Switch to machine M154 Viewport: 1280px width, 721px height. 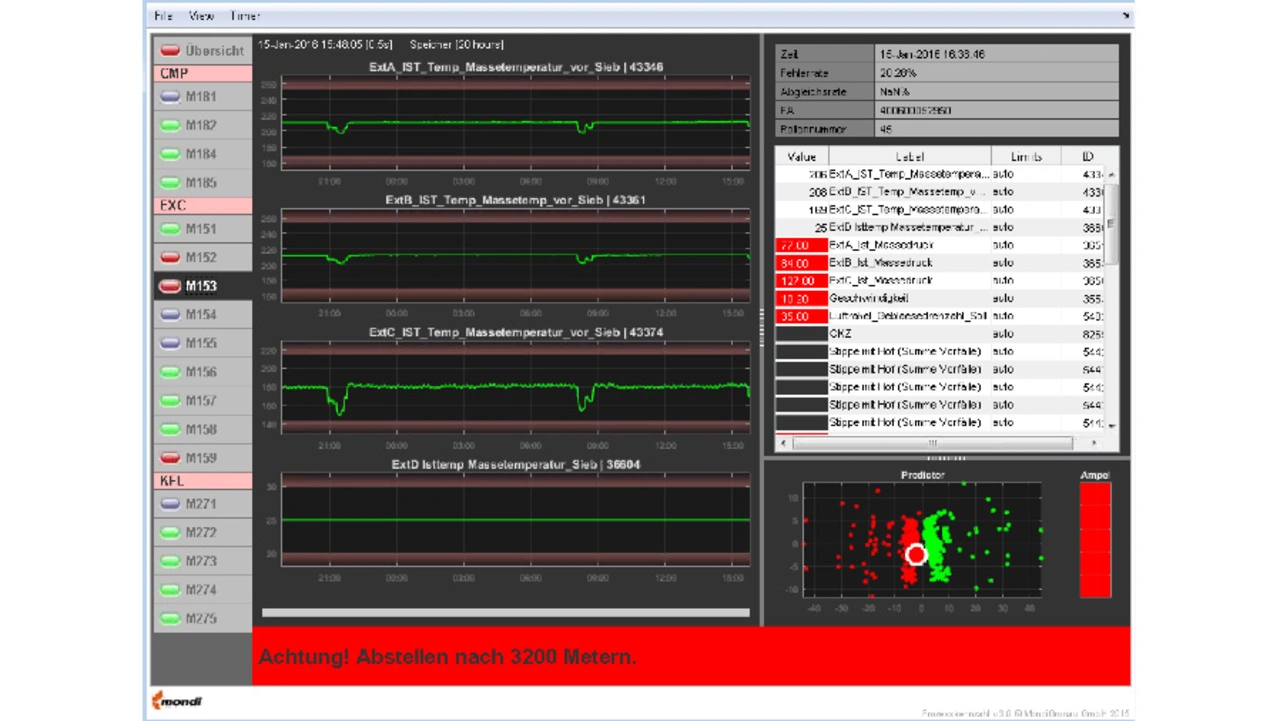202,314
